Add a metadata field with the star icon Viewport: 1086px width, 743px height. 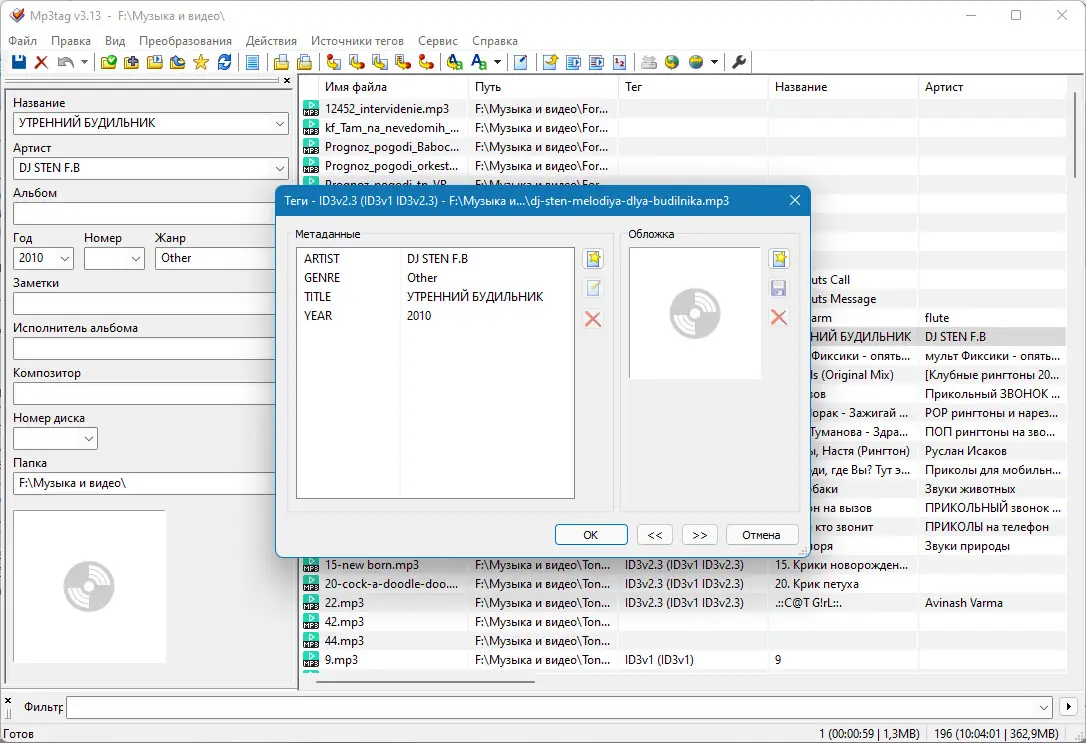click(x=594, y=259)
